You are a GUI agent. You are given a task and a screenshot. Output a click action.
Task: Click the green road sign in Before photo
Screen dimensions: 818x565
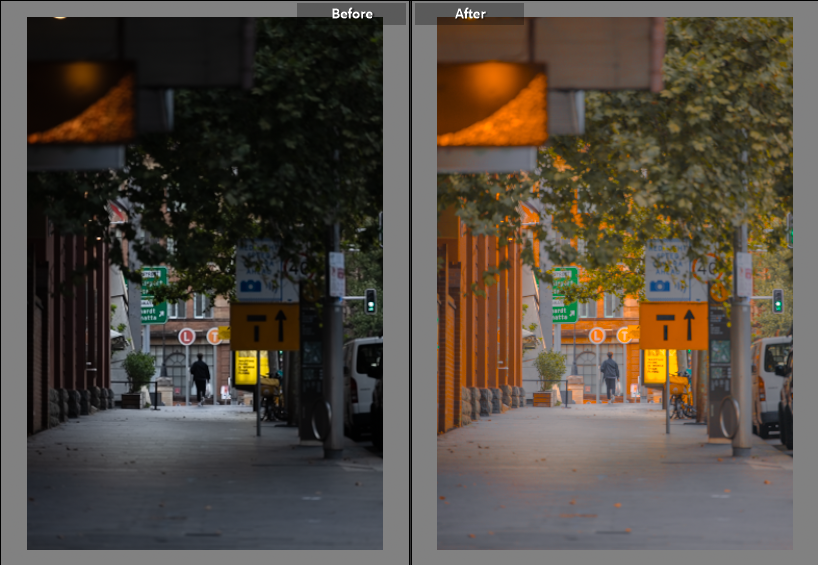click(154, 295)
